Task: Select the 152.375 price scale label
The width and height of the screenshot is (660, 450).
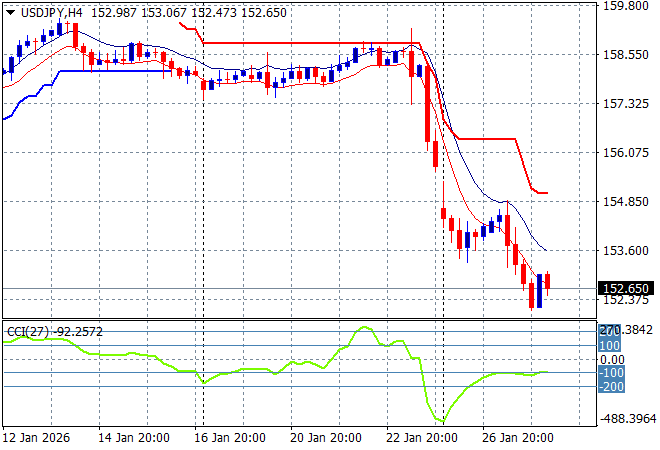Action: coord(625,300)
